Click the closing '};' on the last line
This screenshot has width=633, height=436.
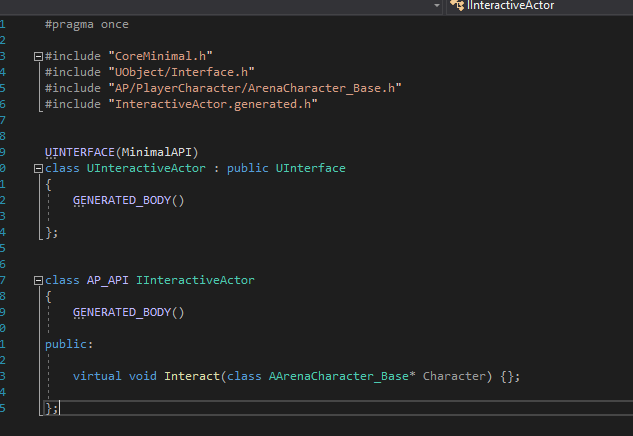[52, 408]
